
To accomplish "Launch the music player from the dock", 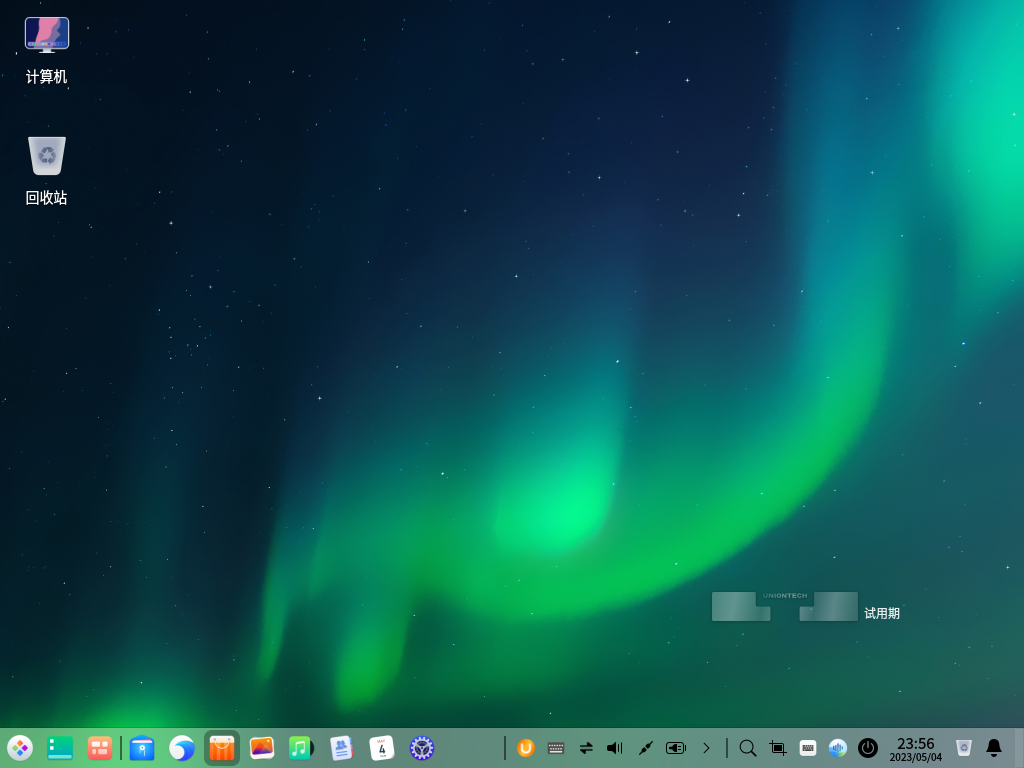I will click(x=301, y=748).
